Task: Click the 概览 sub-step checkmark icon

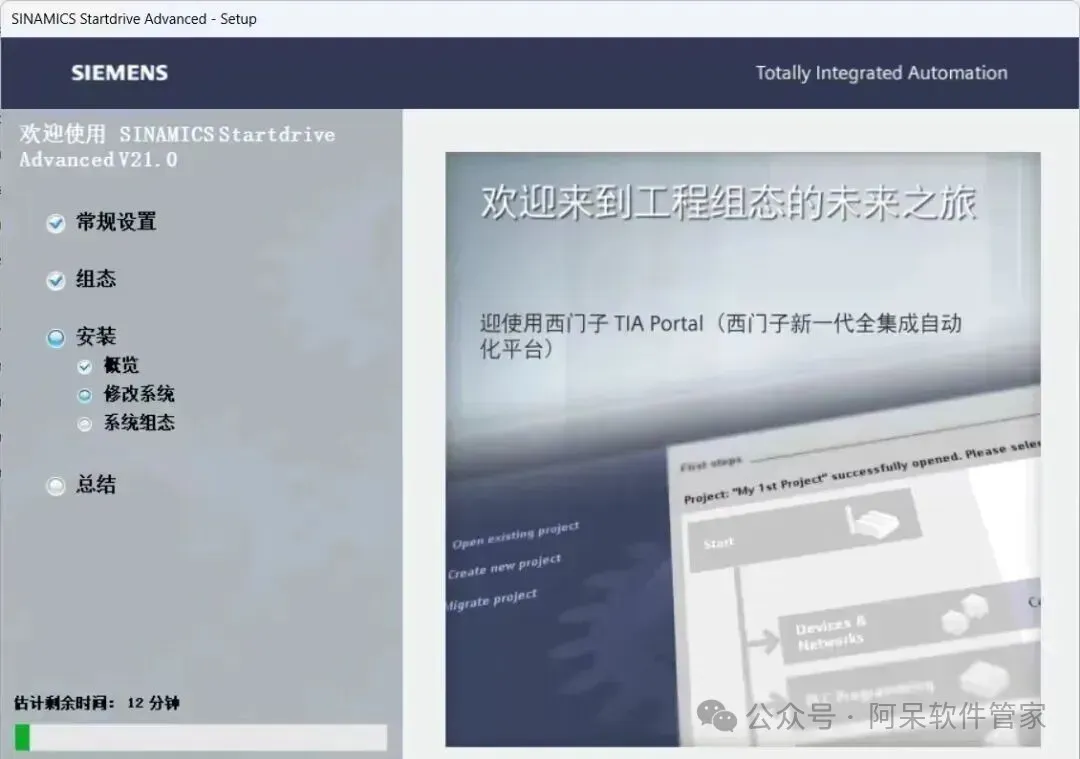Action: point(85,366)
